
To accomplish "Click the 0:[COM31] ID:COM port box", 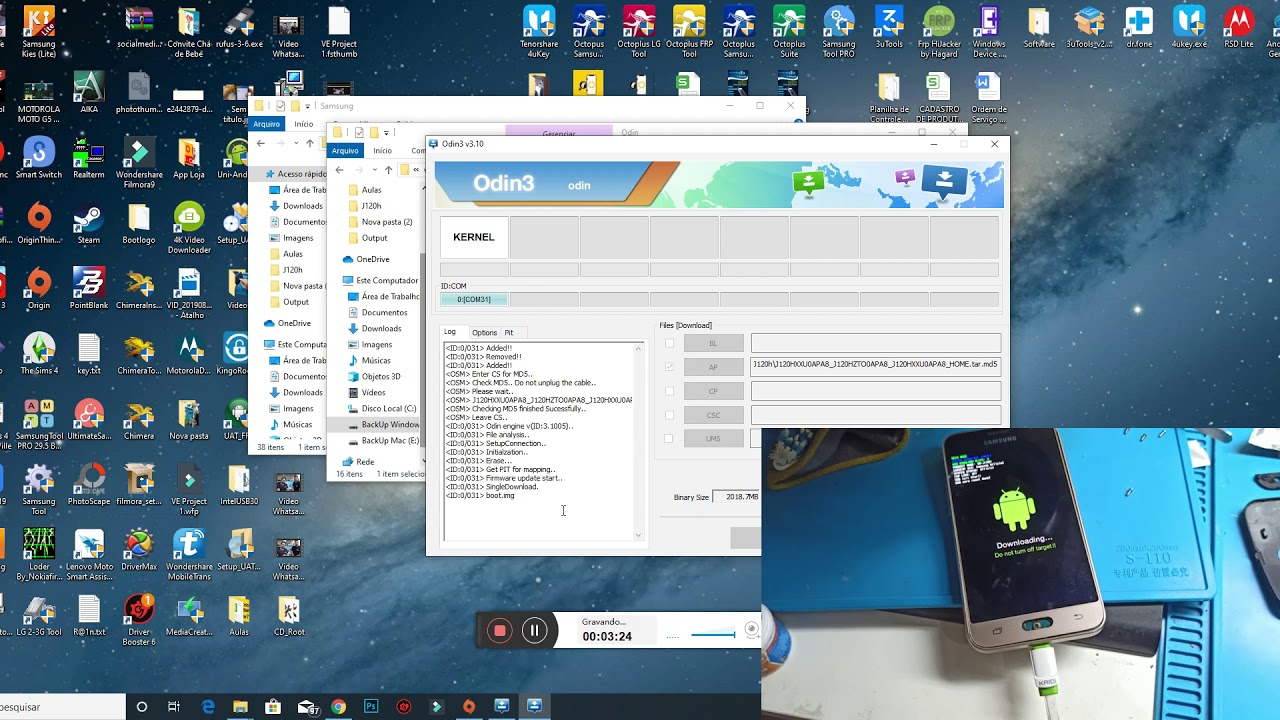I will coord(474,299).
